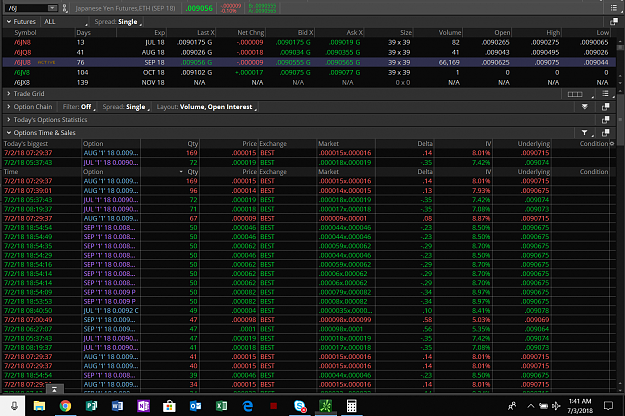Select the 7/2/18 06:27:07 trade row

[x=306, y=329]
